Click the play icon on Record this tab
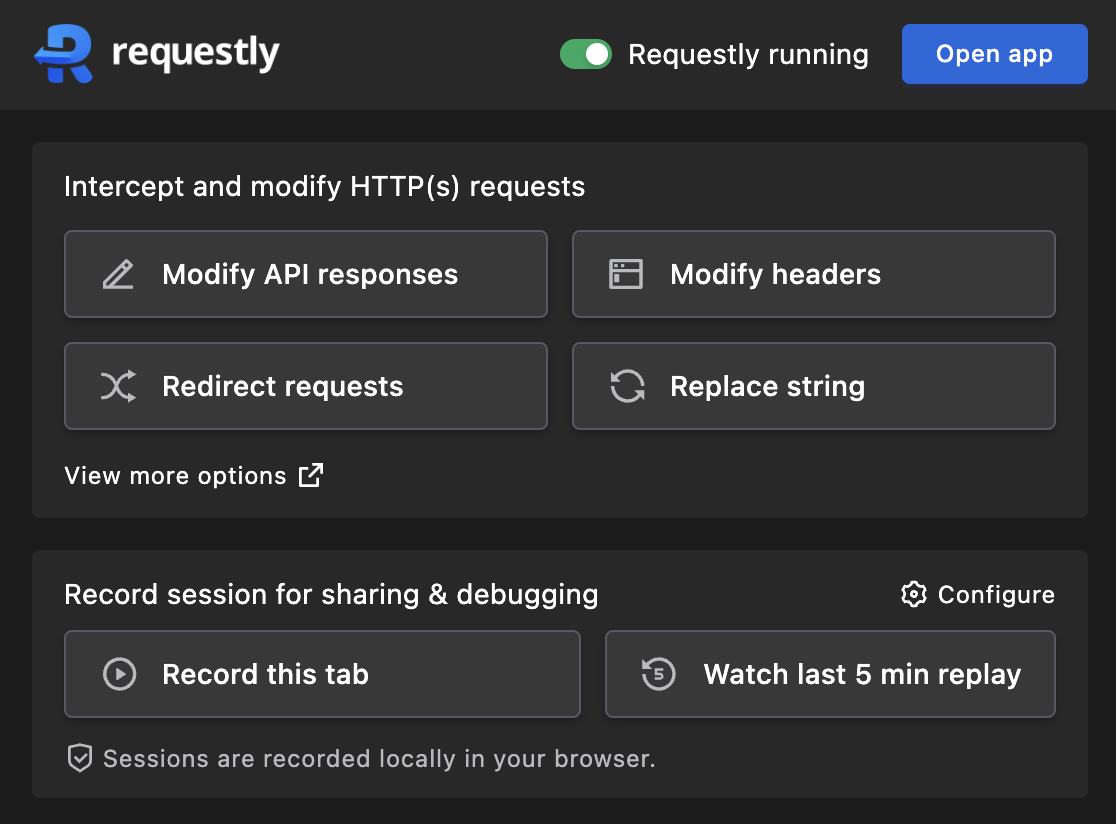1116x824 pixels. [119, 674]
